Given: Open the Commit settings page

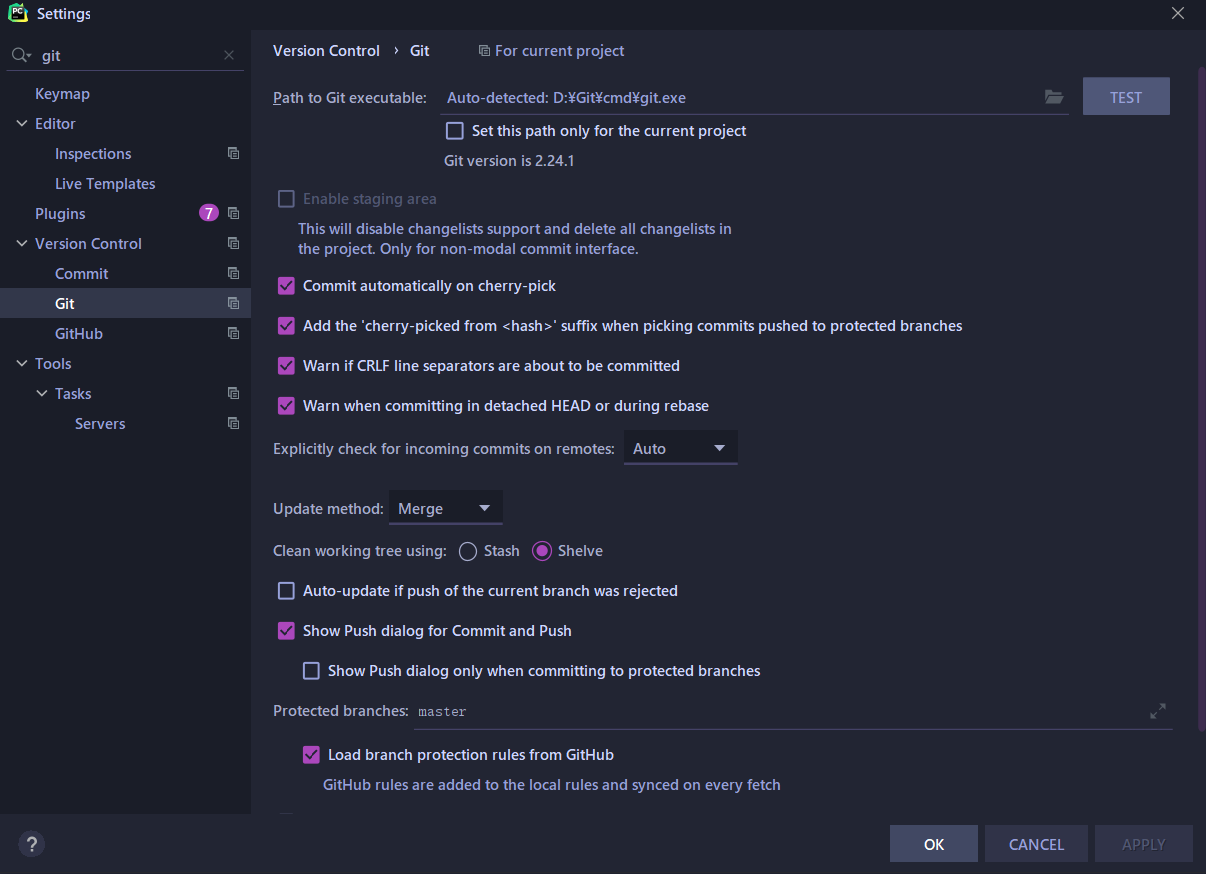Looking at the screenshot, I should (82, 274).
